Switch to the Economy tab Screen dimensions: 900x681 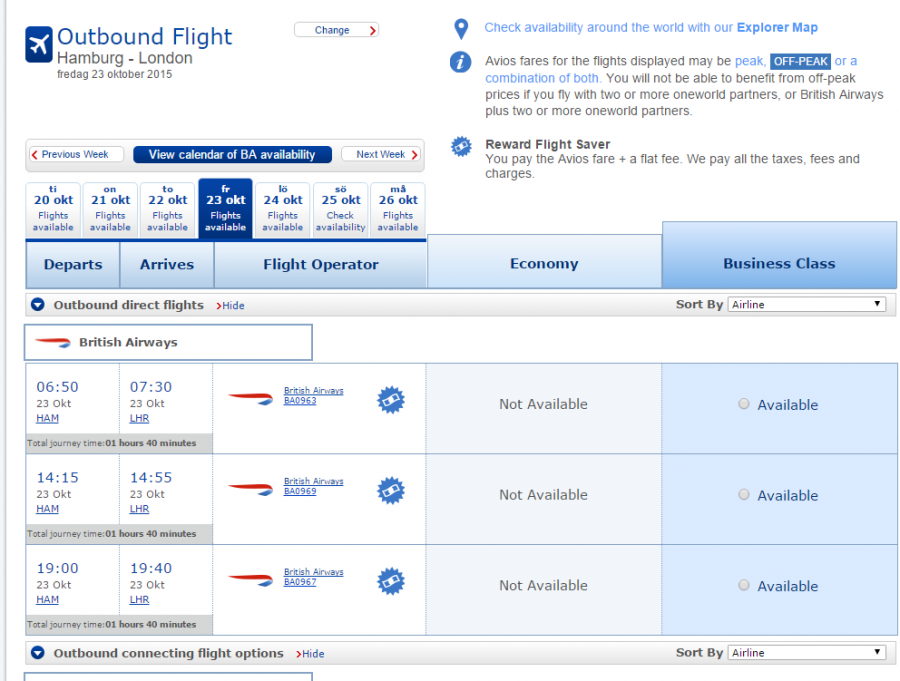(543, 263)
